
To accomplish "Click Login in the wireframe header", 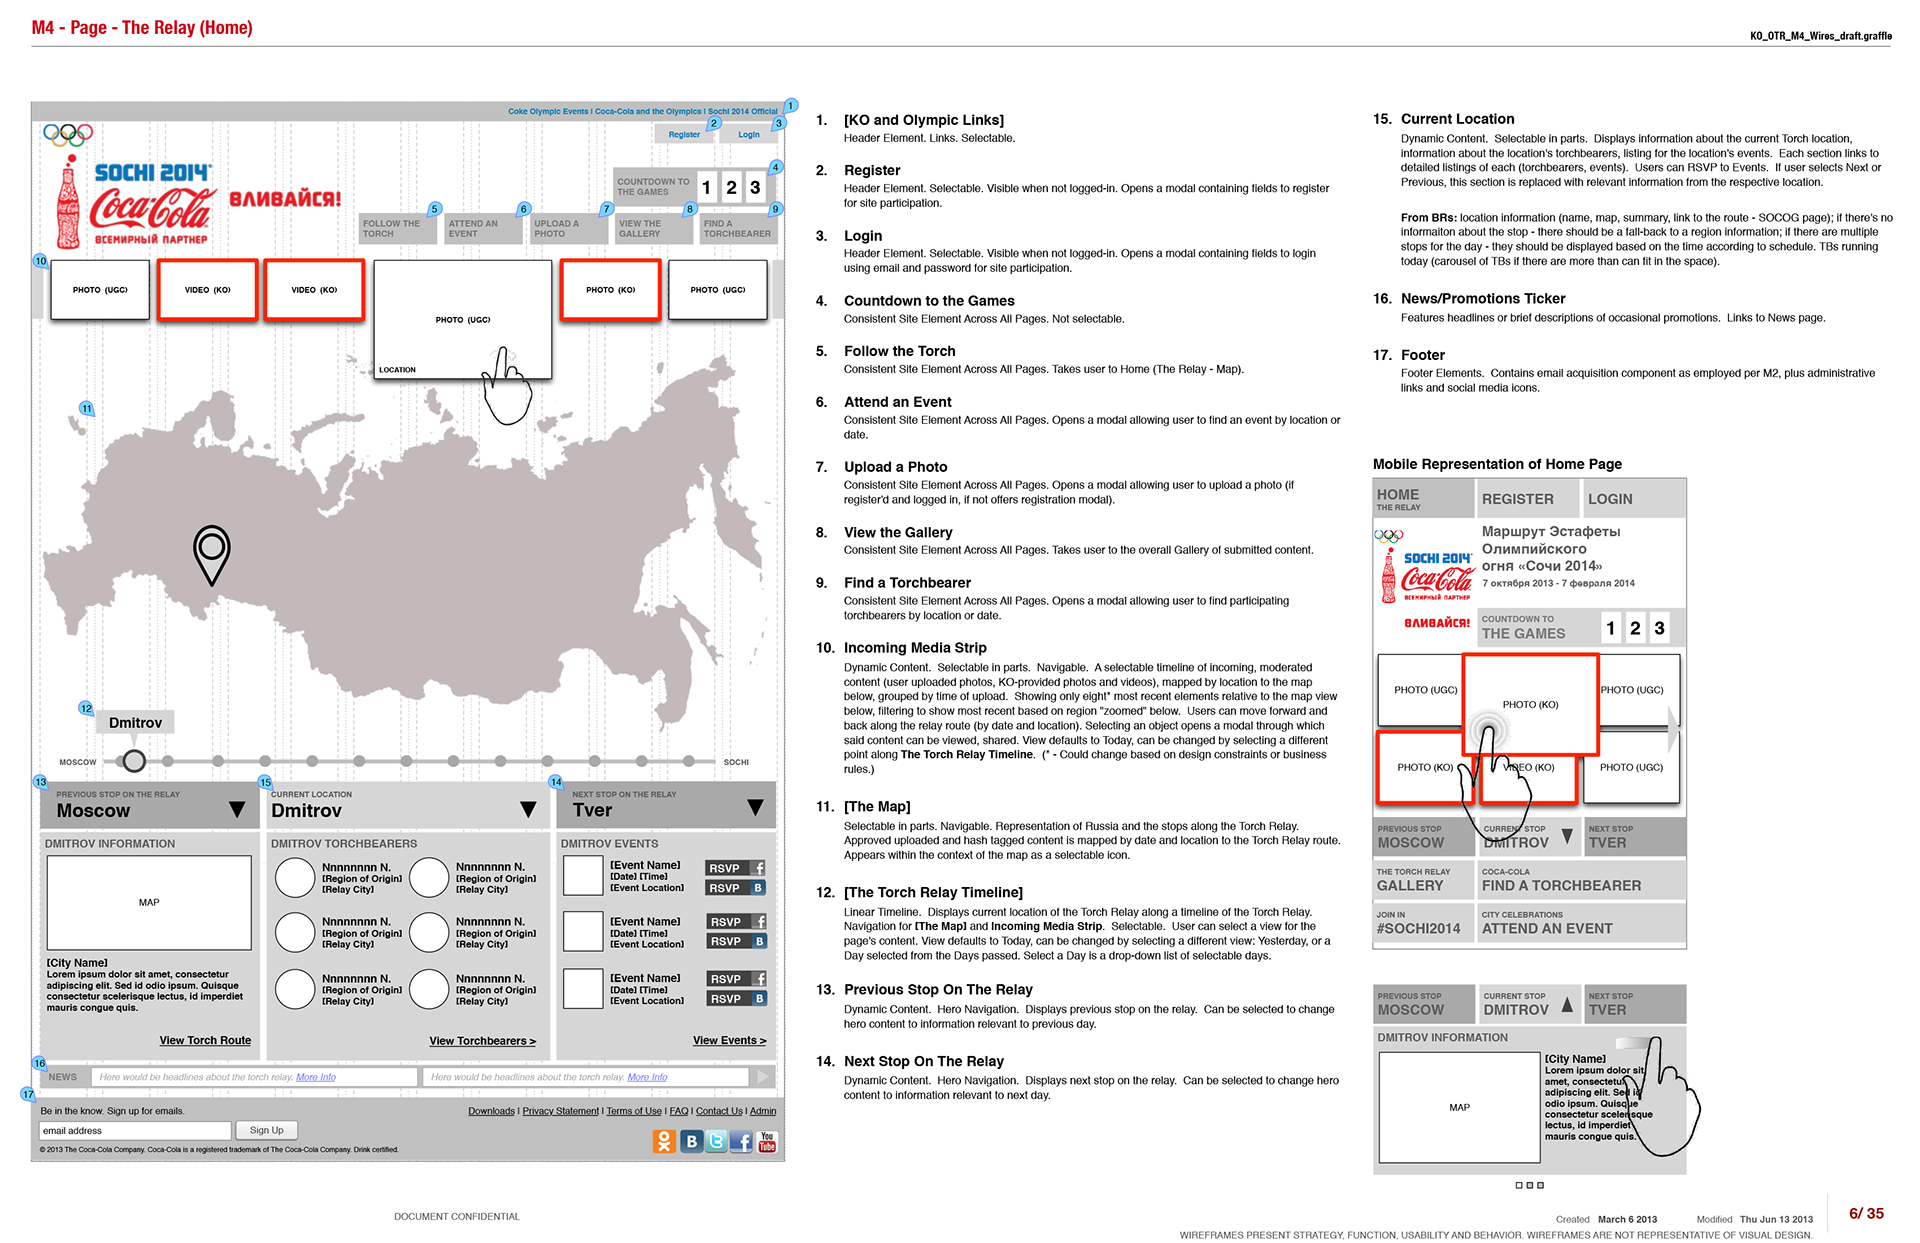I will (749, 134).
